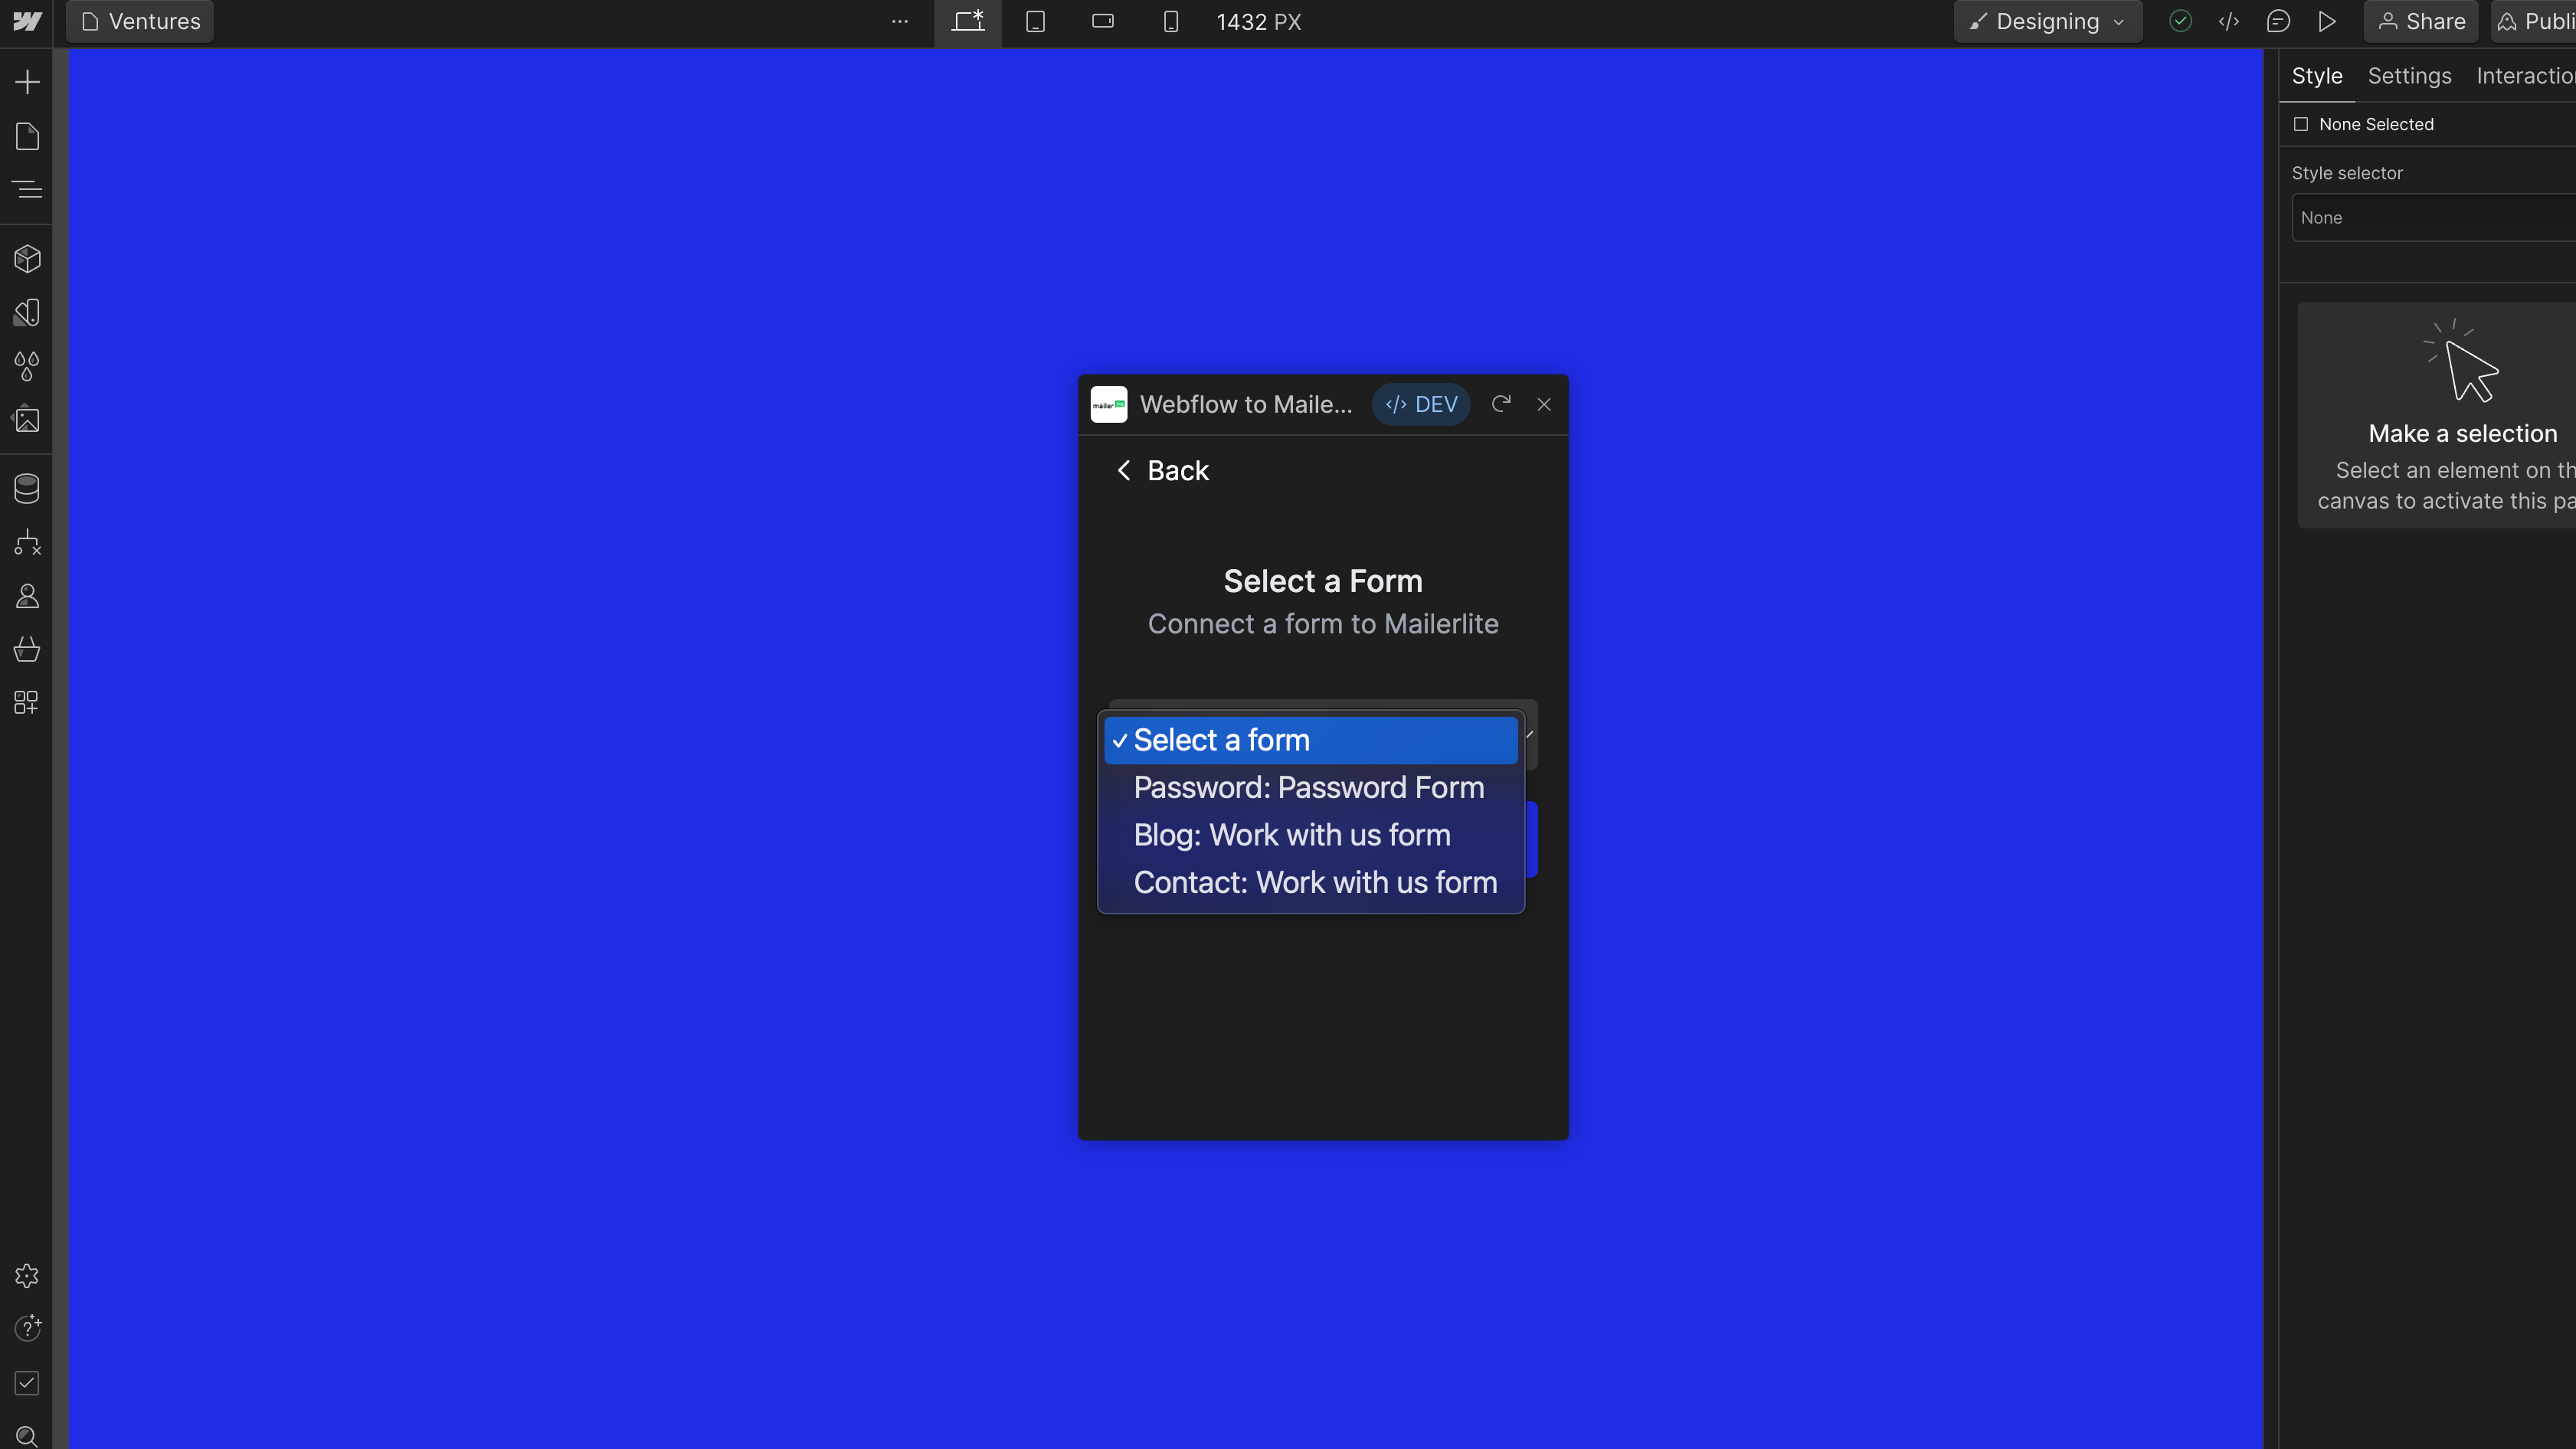Refresh the Webflow to MailerLite app
This screenshot has width=2576, height=1449.
[x=1501, y=404]
